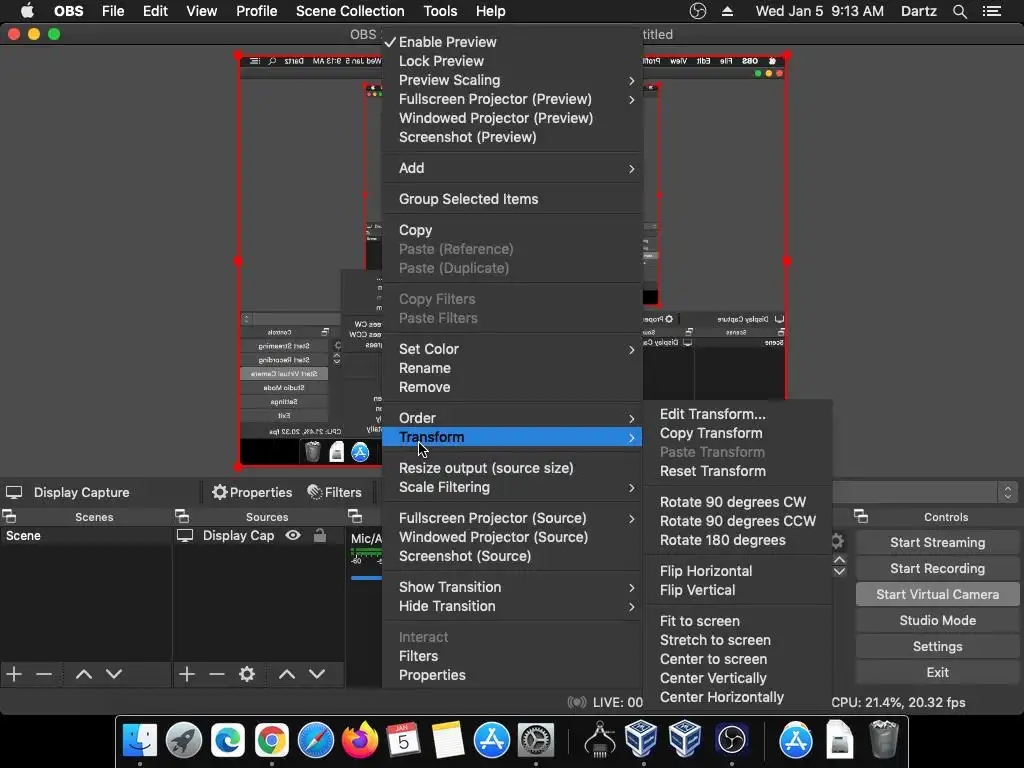Pop out the Controls dock panel icon

pos(861,517)
